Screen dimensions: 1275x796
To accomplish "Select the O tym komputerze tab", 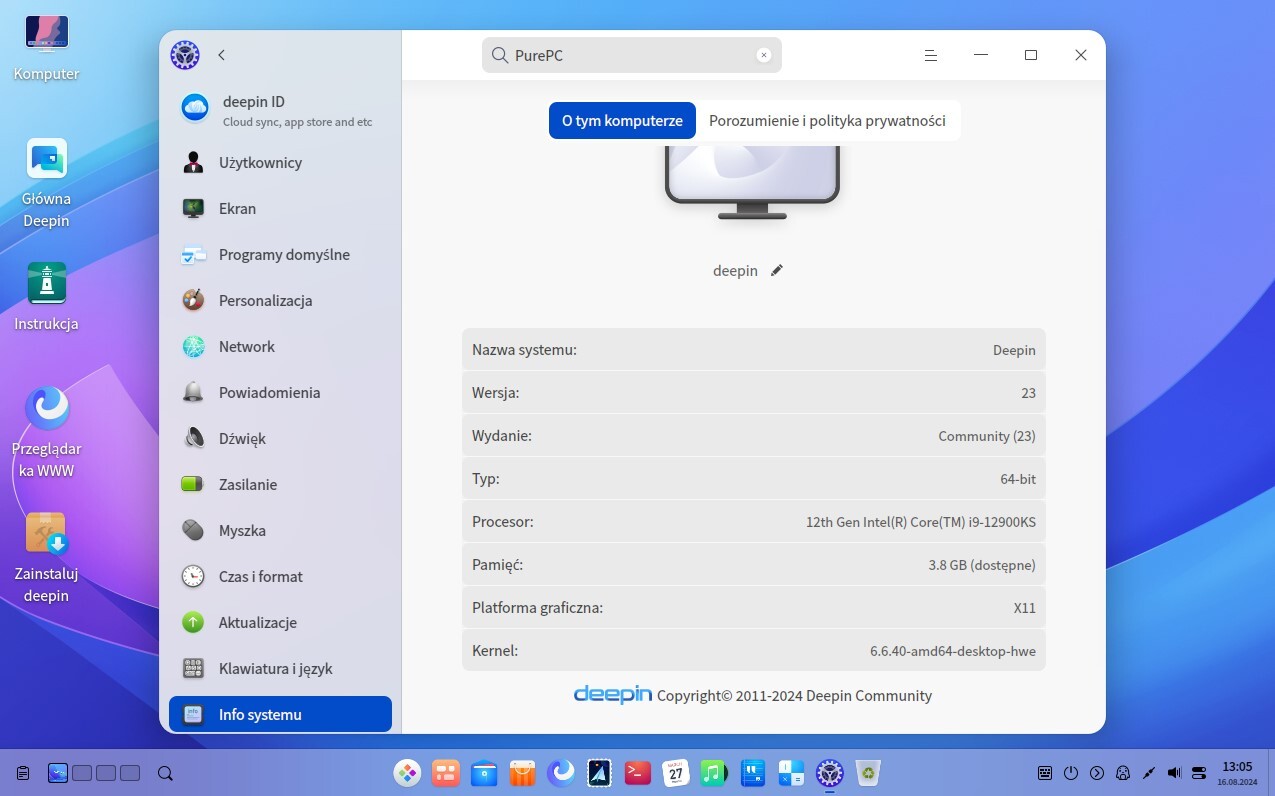I will 622,120.
